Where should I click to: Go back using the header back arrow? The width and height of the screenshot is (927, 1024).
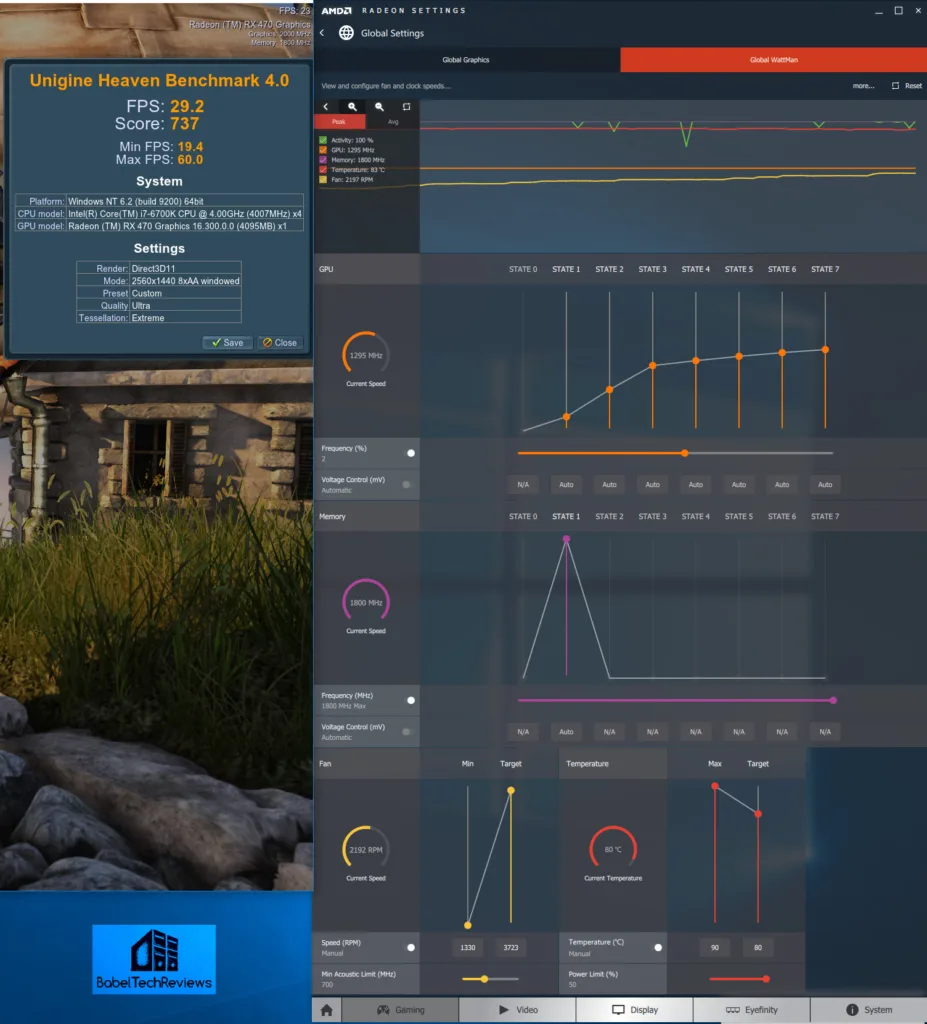coord(322,33)
